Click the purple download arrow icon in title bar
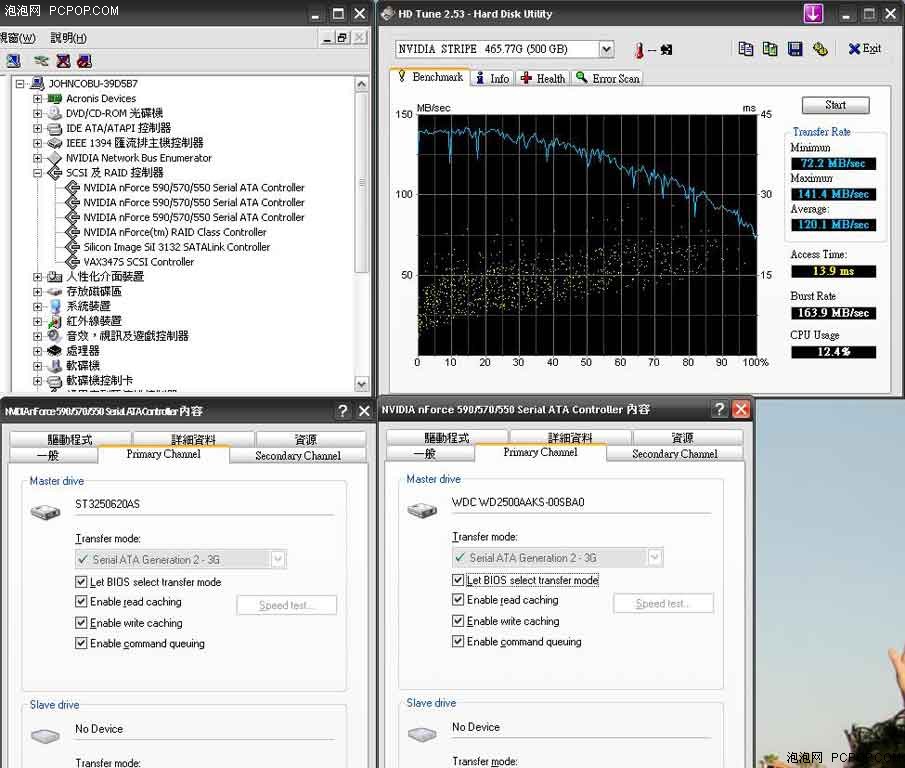 point(813,13)
